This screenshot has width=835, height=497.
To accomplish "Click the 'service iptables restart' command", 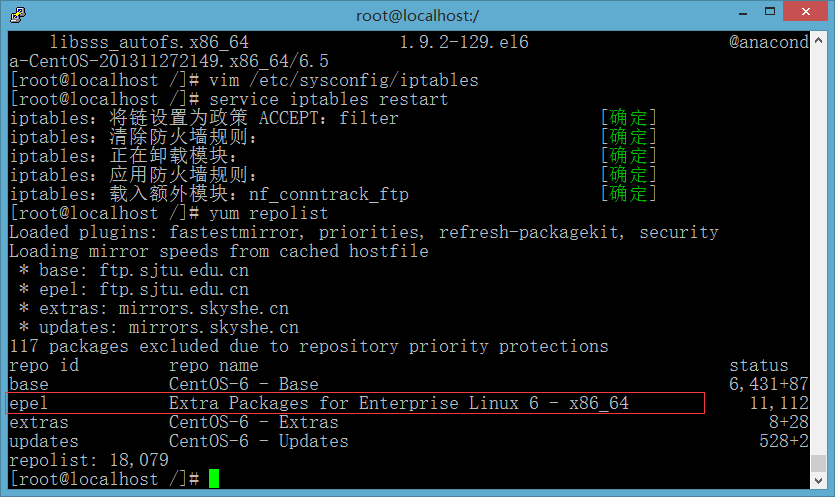I will pos(329,99).
